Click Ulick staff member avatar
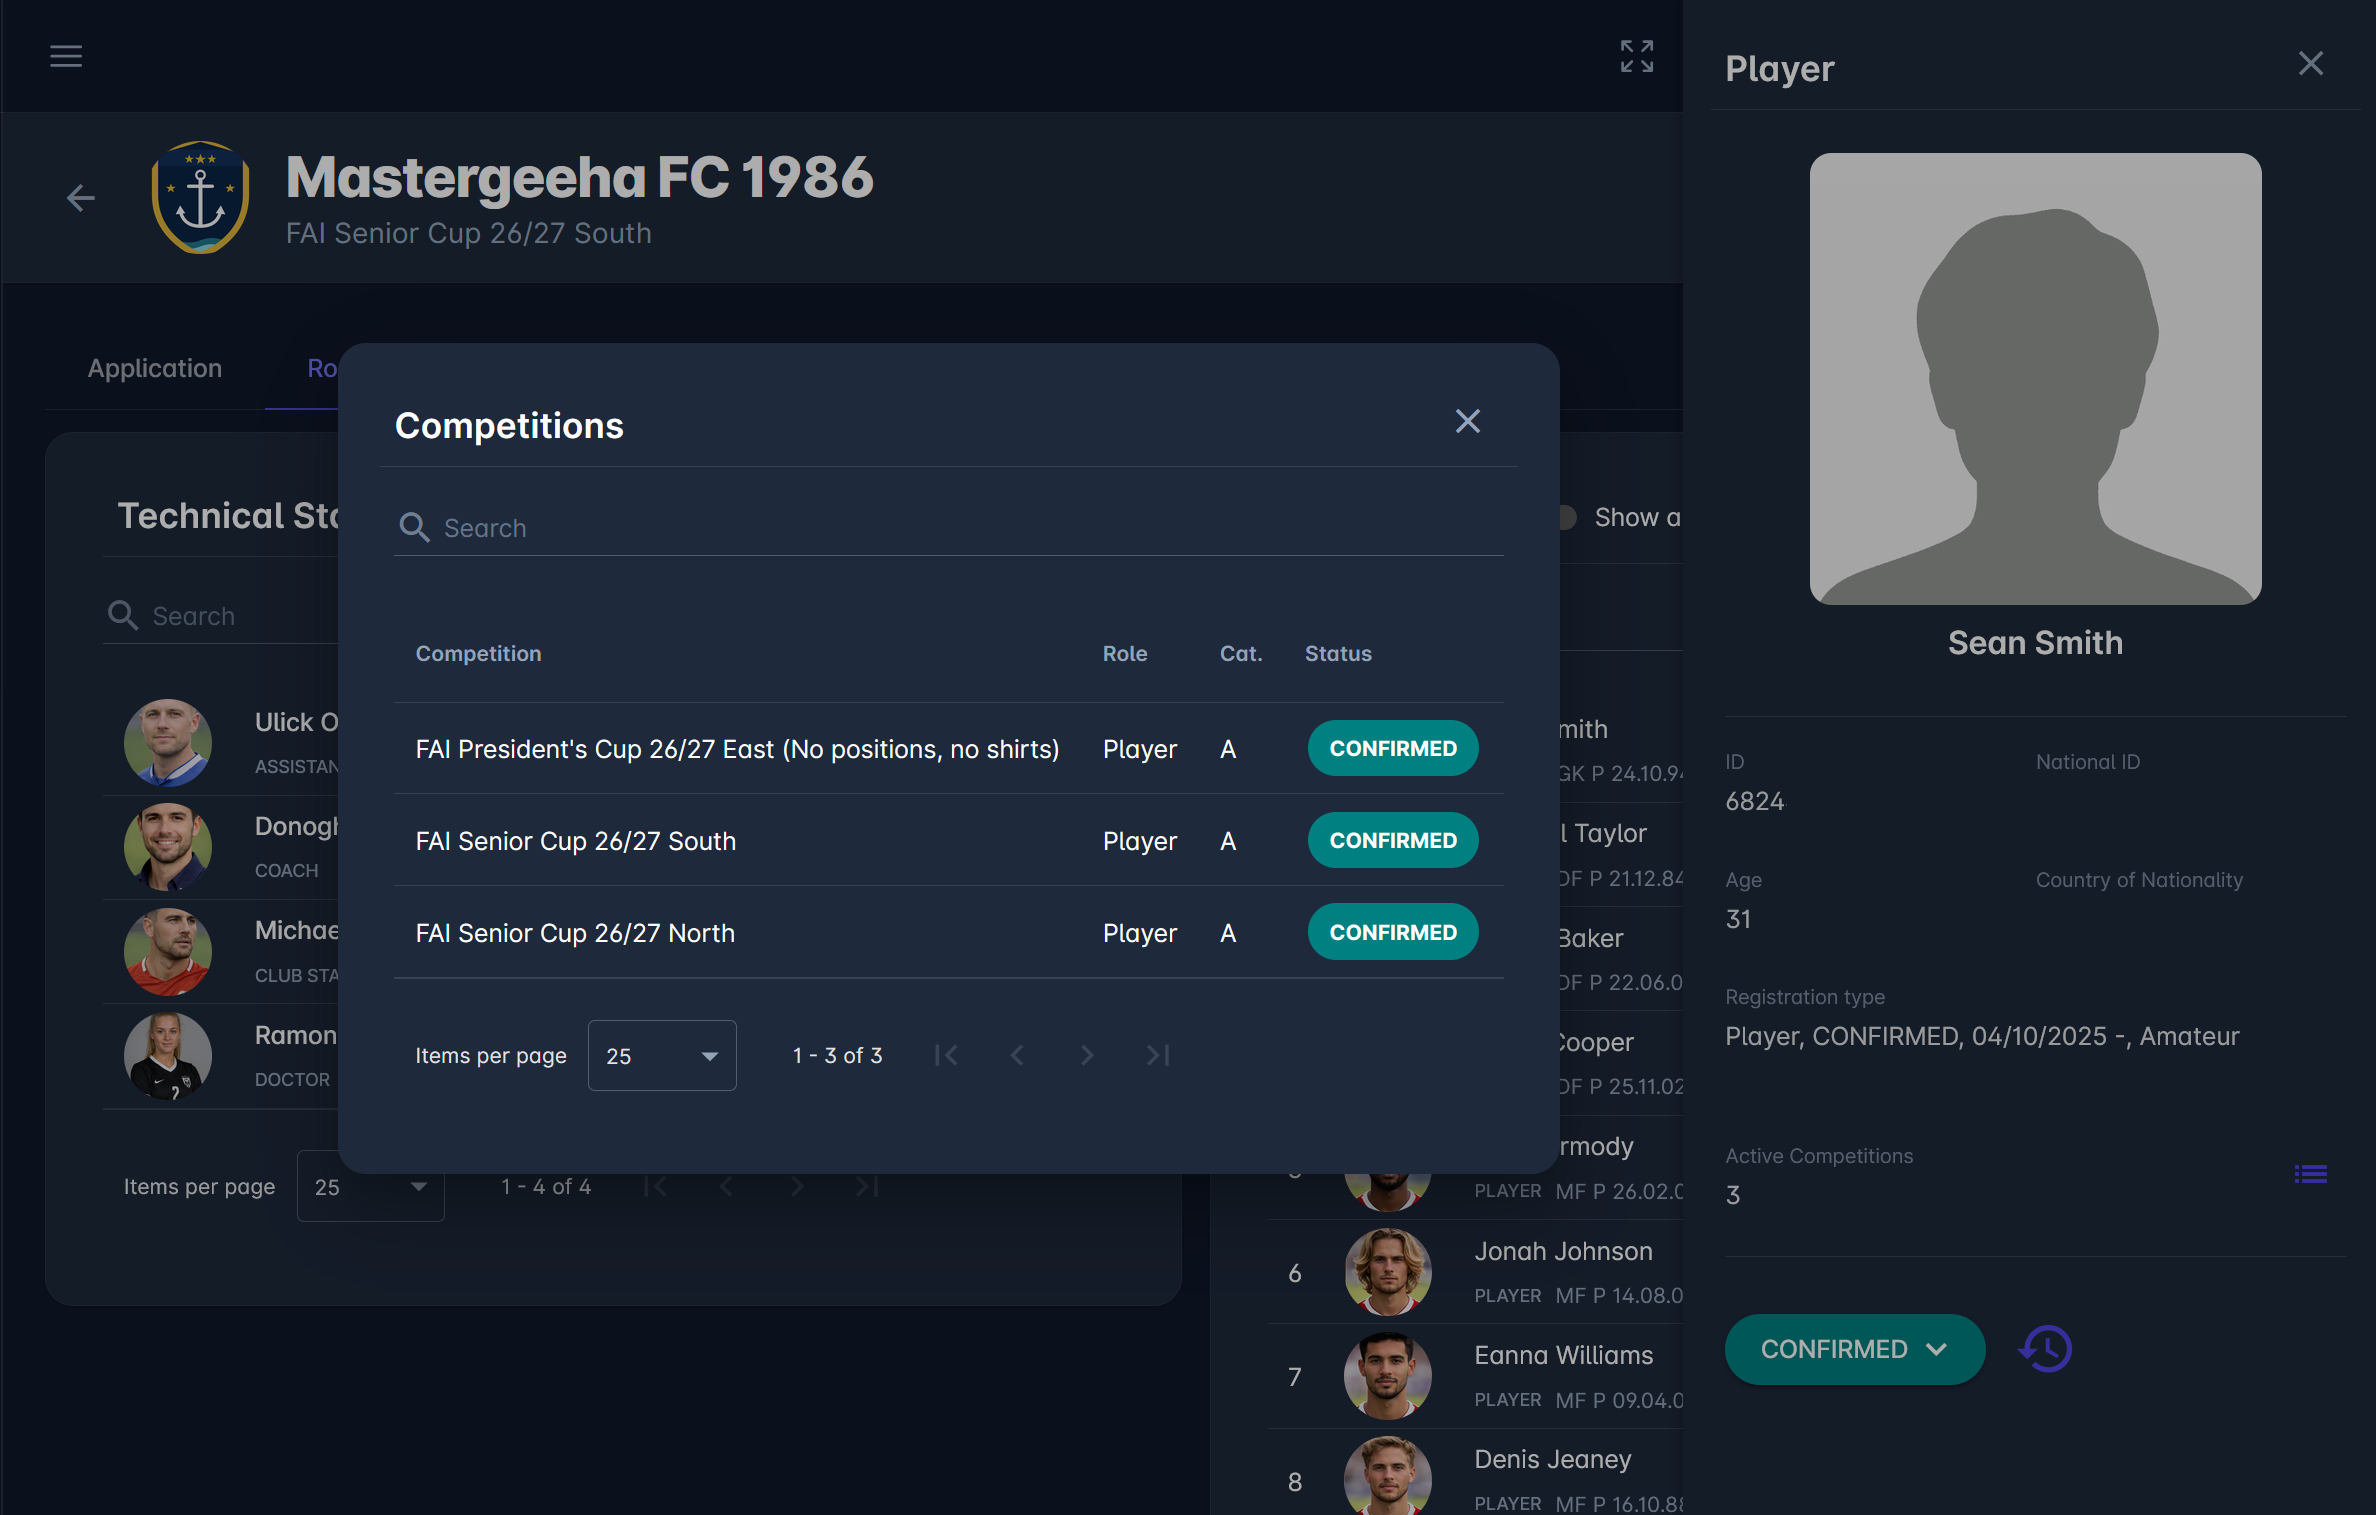The height and width of the screenshot is (1515, 2376). (168, 743)
